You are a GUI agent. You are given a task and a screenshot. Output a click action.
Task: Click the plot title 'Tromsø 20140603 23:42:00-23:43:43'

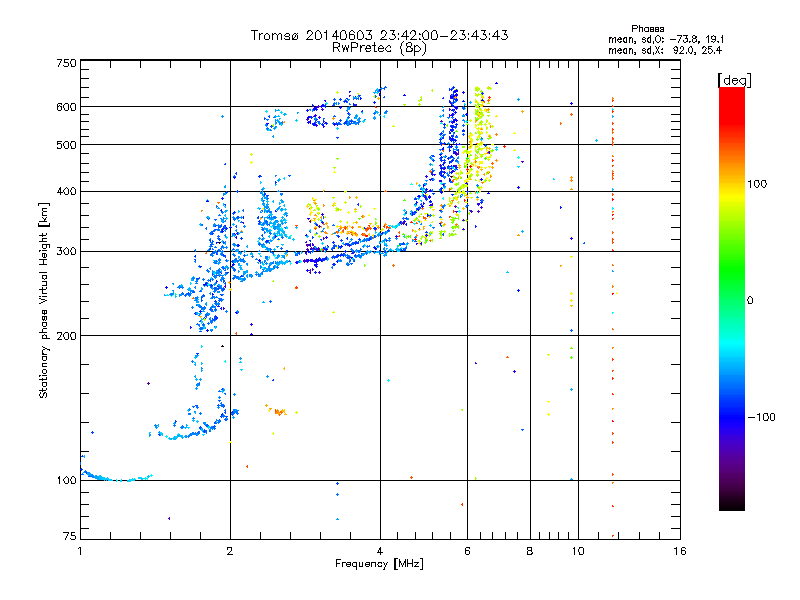coord(379,35)
